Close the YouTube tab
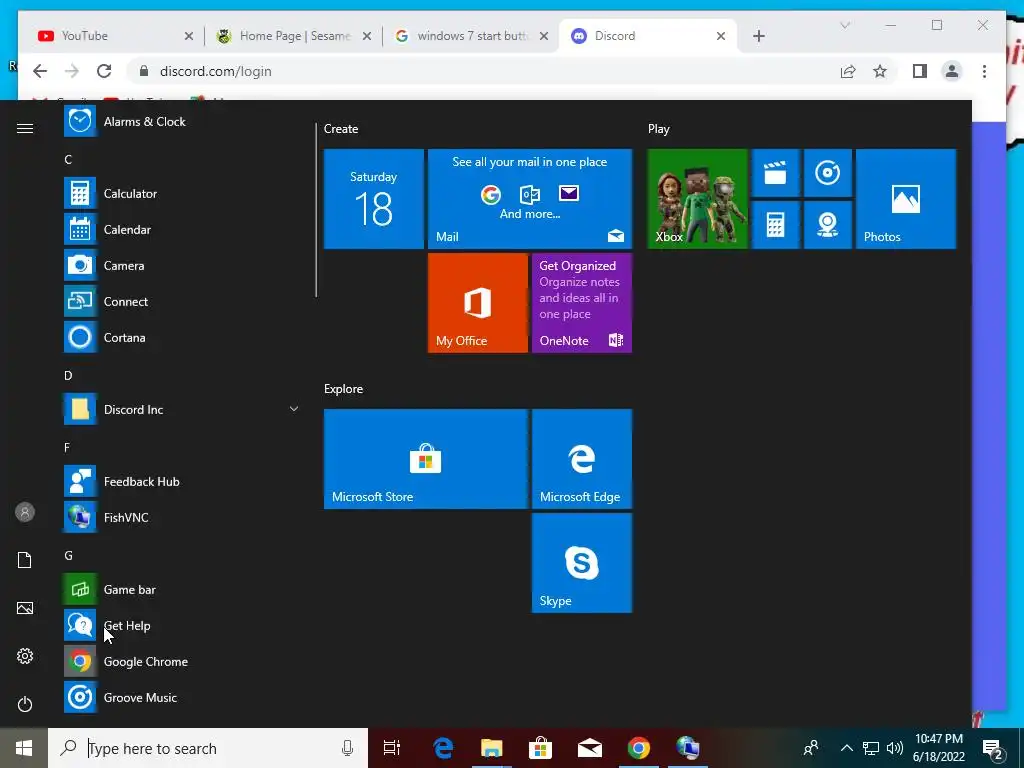Screen dimensions: 1024x768 click(x=189, y=36)
